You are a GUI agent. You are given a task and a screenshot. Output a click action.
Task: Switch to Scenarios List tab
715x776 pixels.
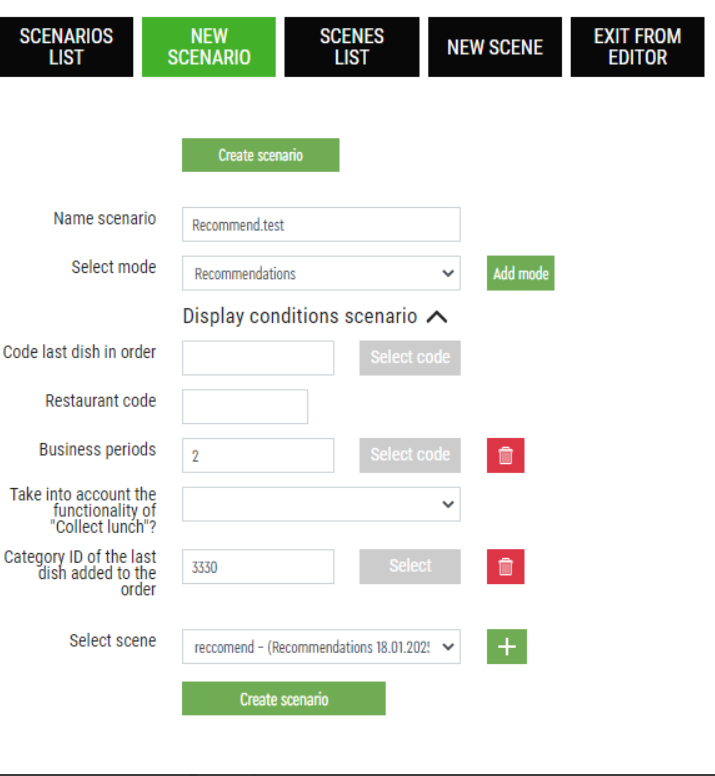pos(66,47)
